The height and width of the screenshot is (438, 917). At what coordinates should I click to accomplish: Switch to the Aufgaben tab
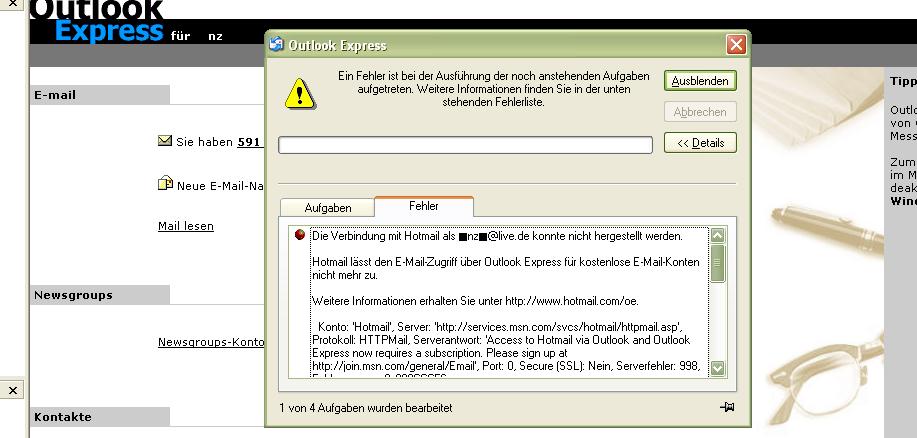328,208
